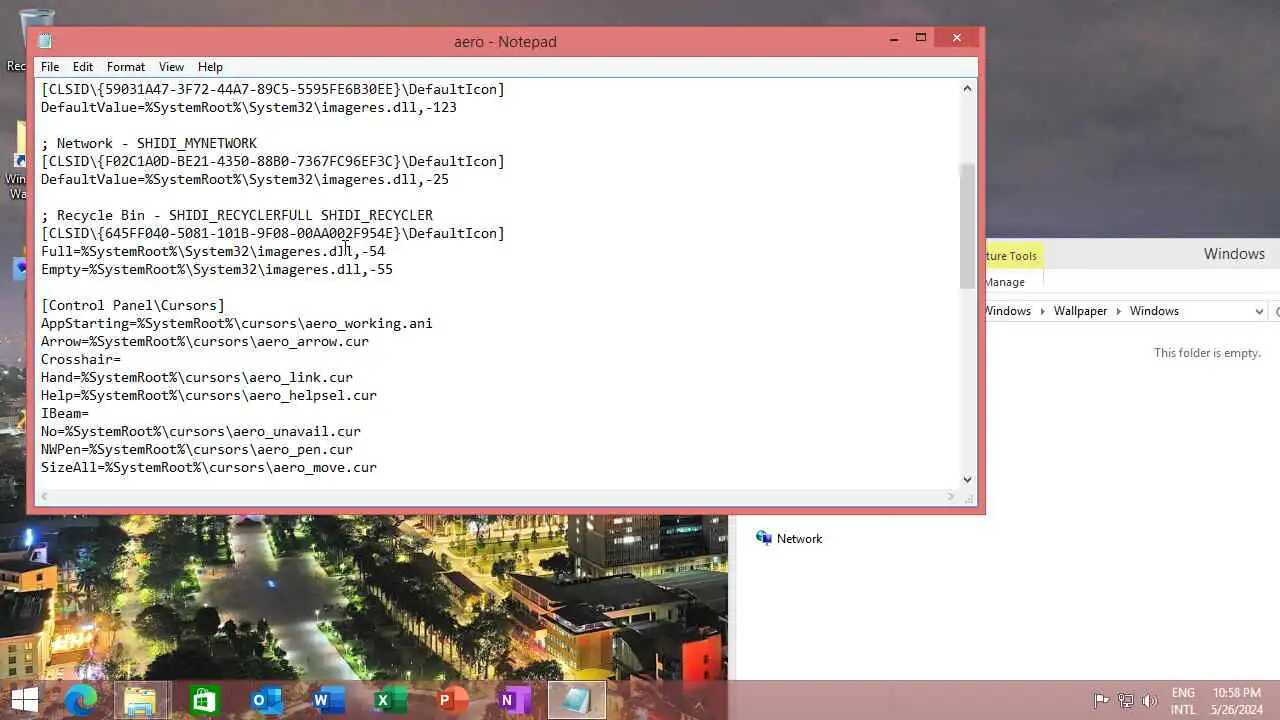Open Action Center flag tray icon
The height and width of the screenshot is (720, 1280).
(x=1100, y=701)
